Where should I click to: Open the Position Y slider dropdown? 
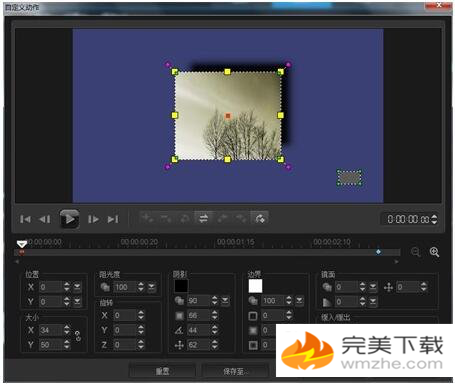tap(77, 302)
